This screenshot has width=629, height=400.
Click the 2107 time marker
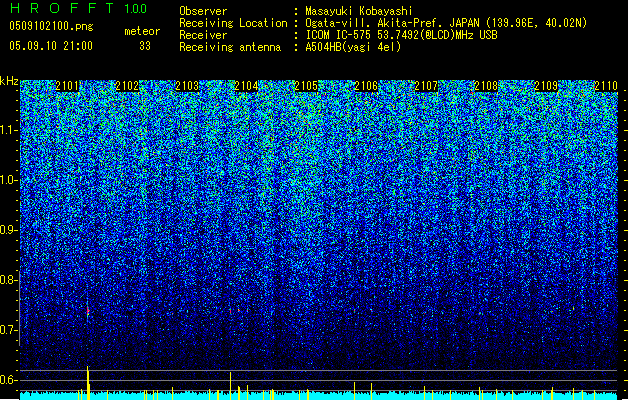click(426, 86)
